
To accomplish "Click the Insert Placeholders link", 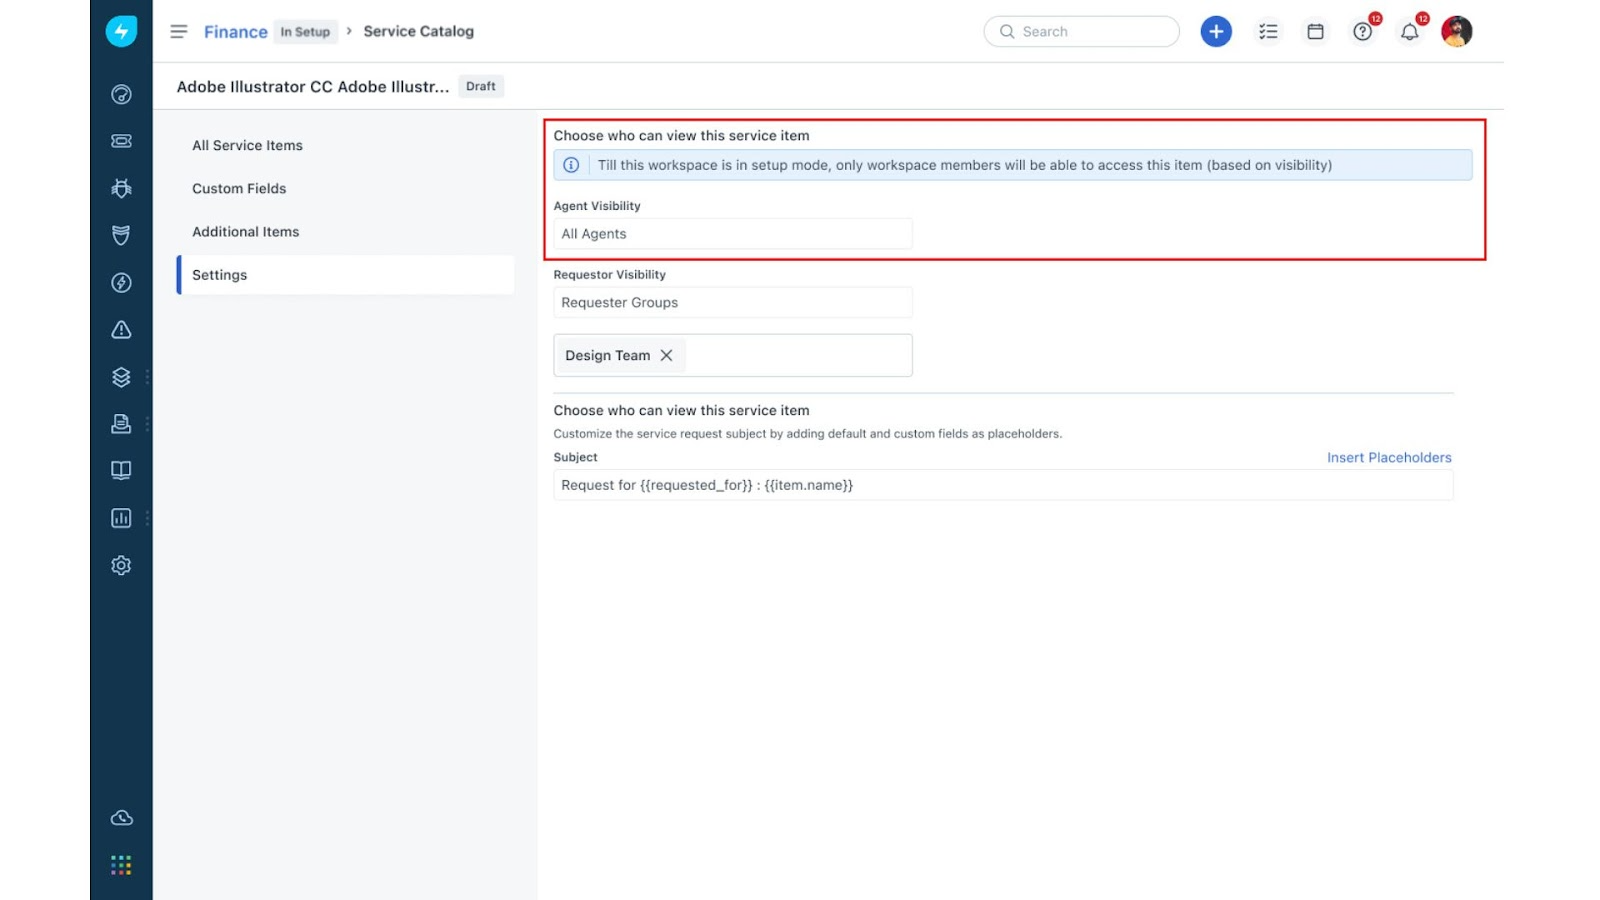I will [1389, 457].
